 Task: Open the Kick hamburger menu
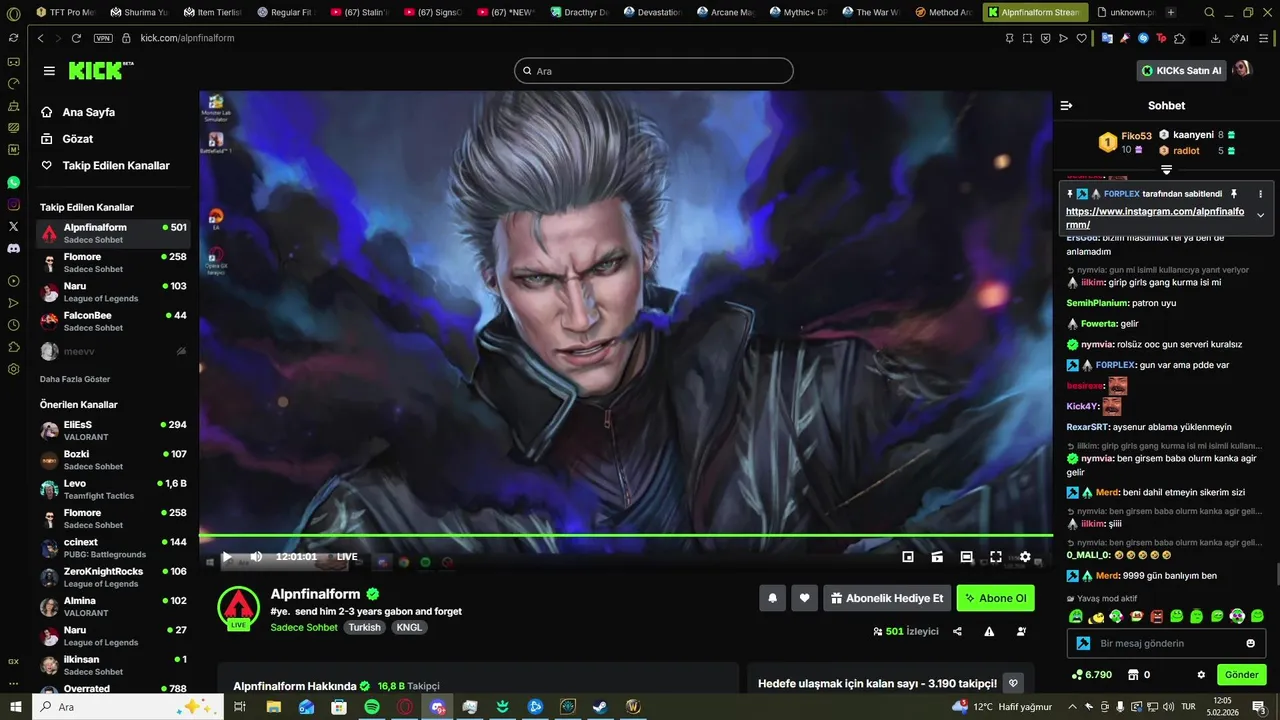[x=49, y=71]
